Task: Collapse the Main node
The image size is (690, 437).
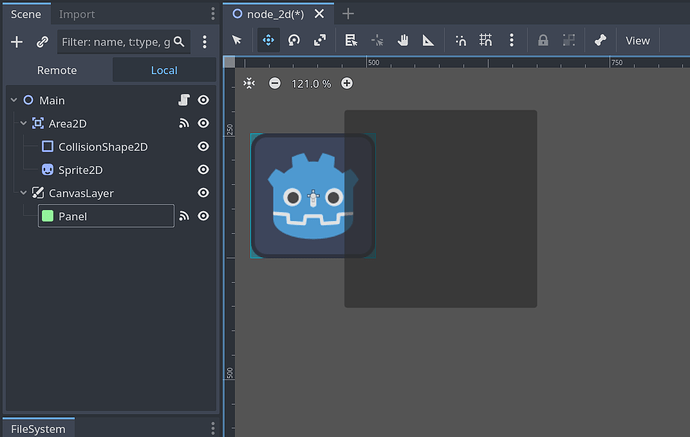Action: tap(14, 100)
